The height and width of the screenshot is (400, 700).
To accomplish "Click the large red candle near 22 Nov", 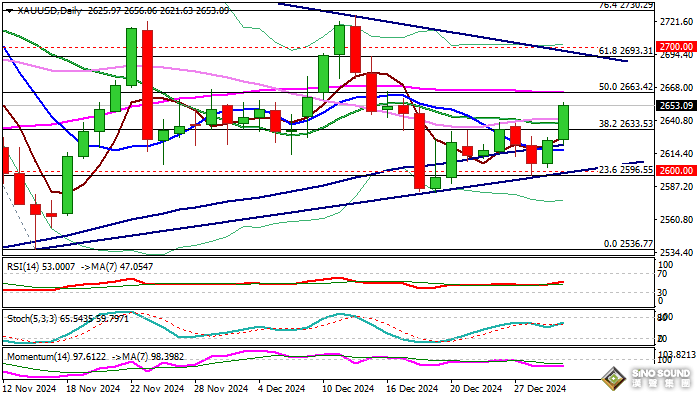I will coord(148,84).
